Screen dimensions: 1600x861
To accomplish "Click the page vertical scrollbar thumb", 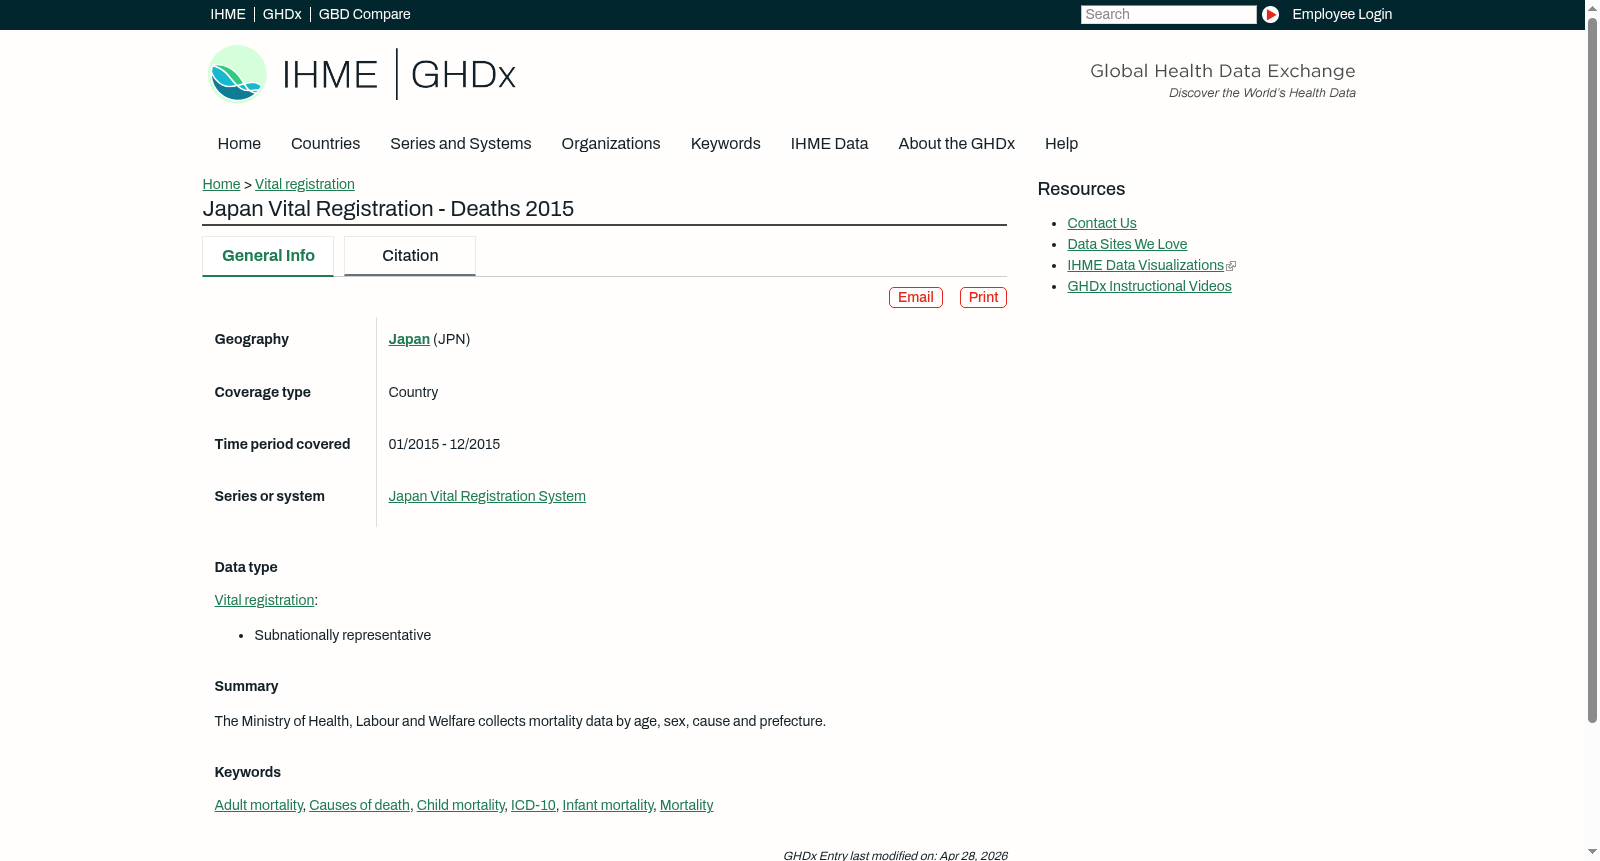I will point(1592,369).
